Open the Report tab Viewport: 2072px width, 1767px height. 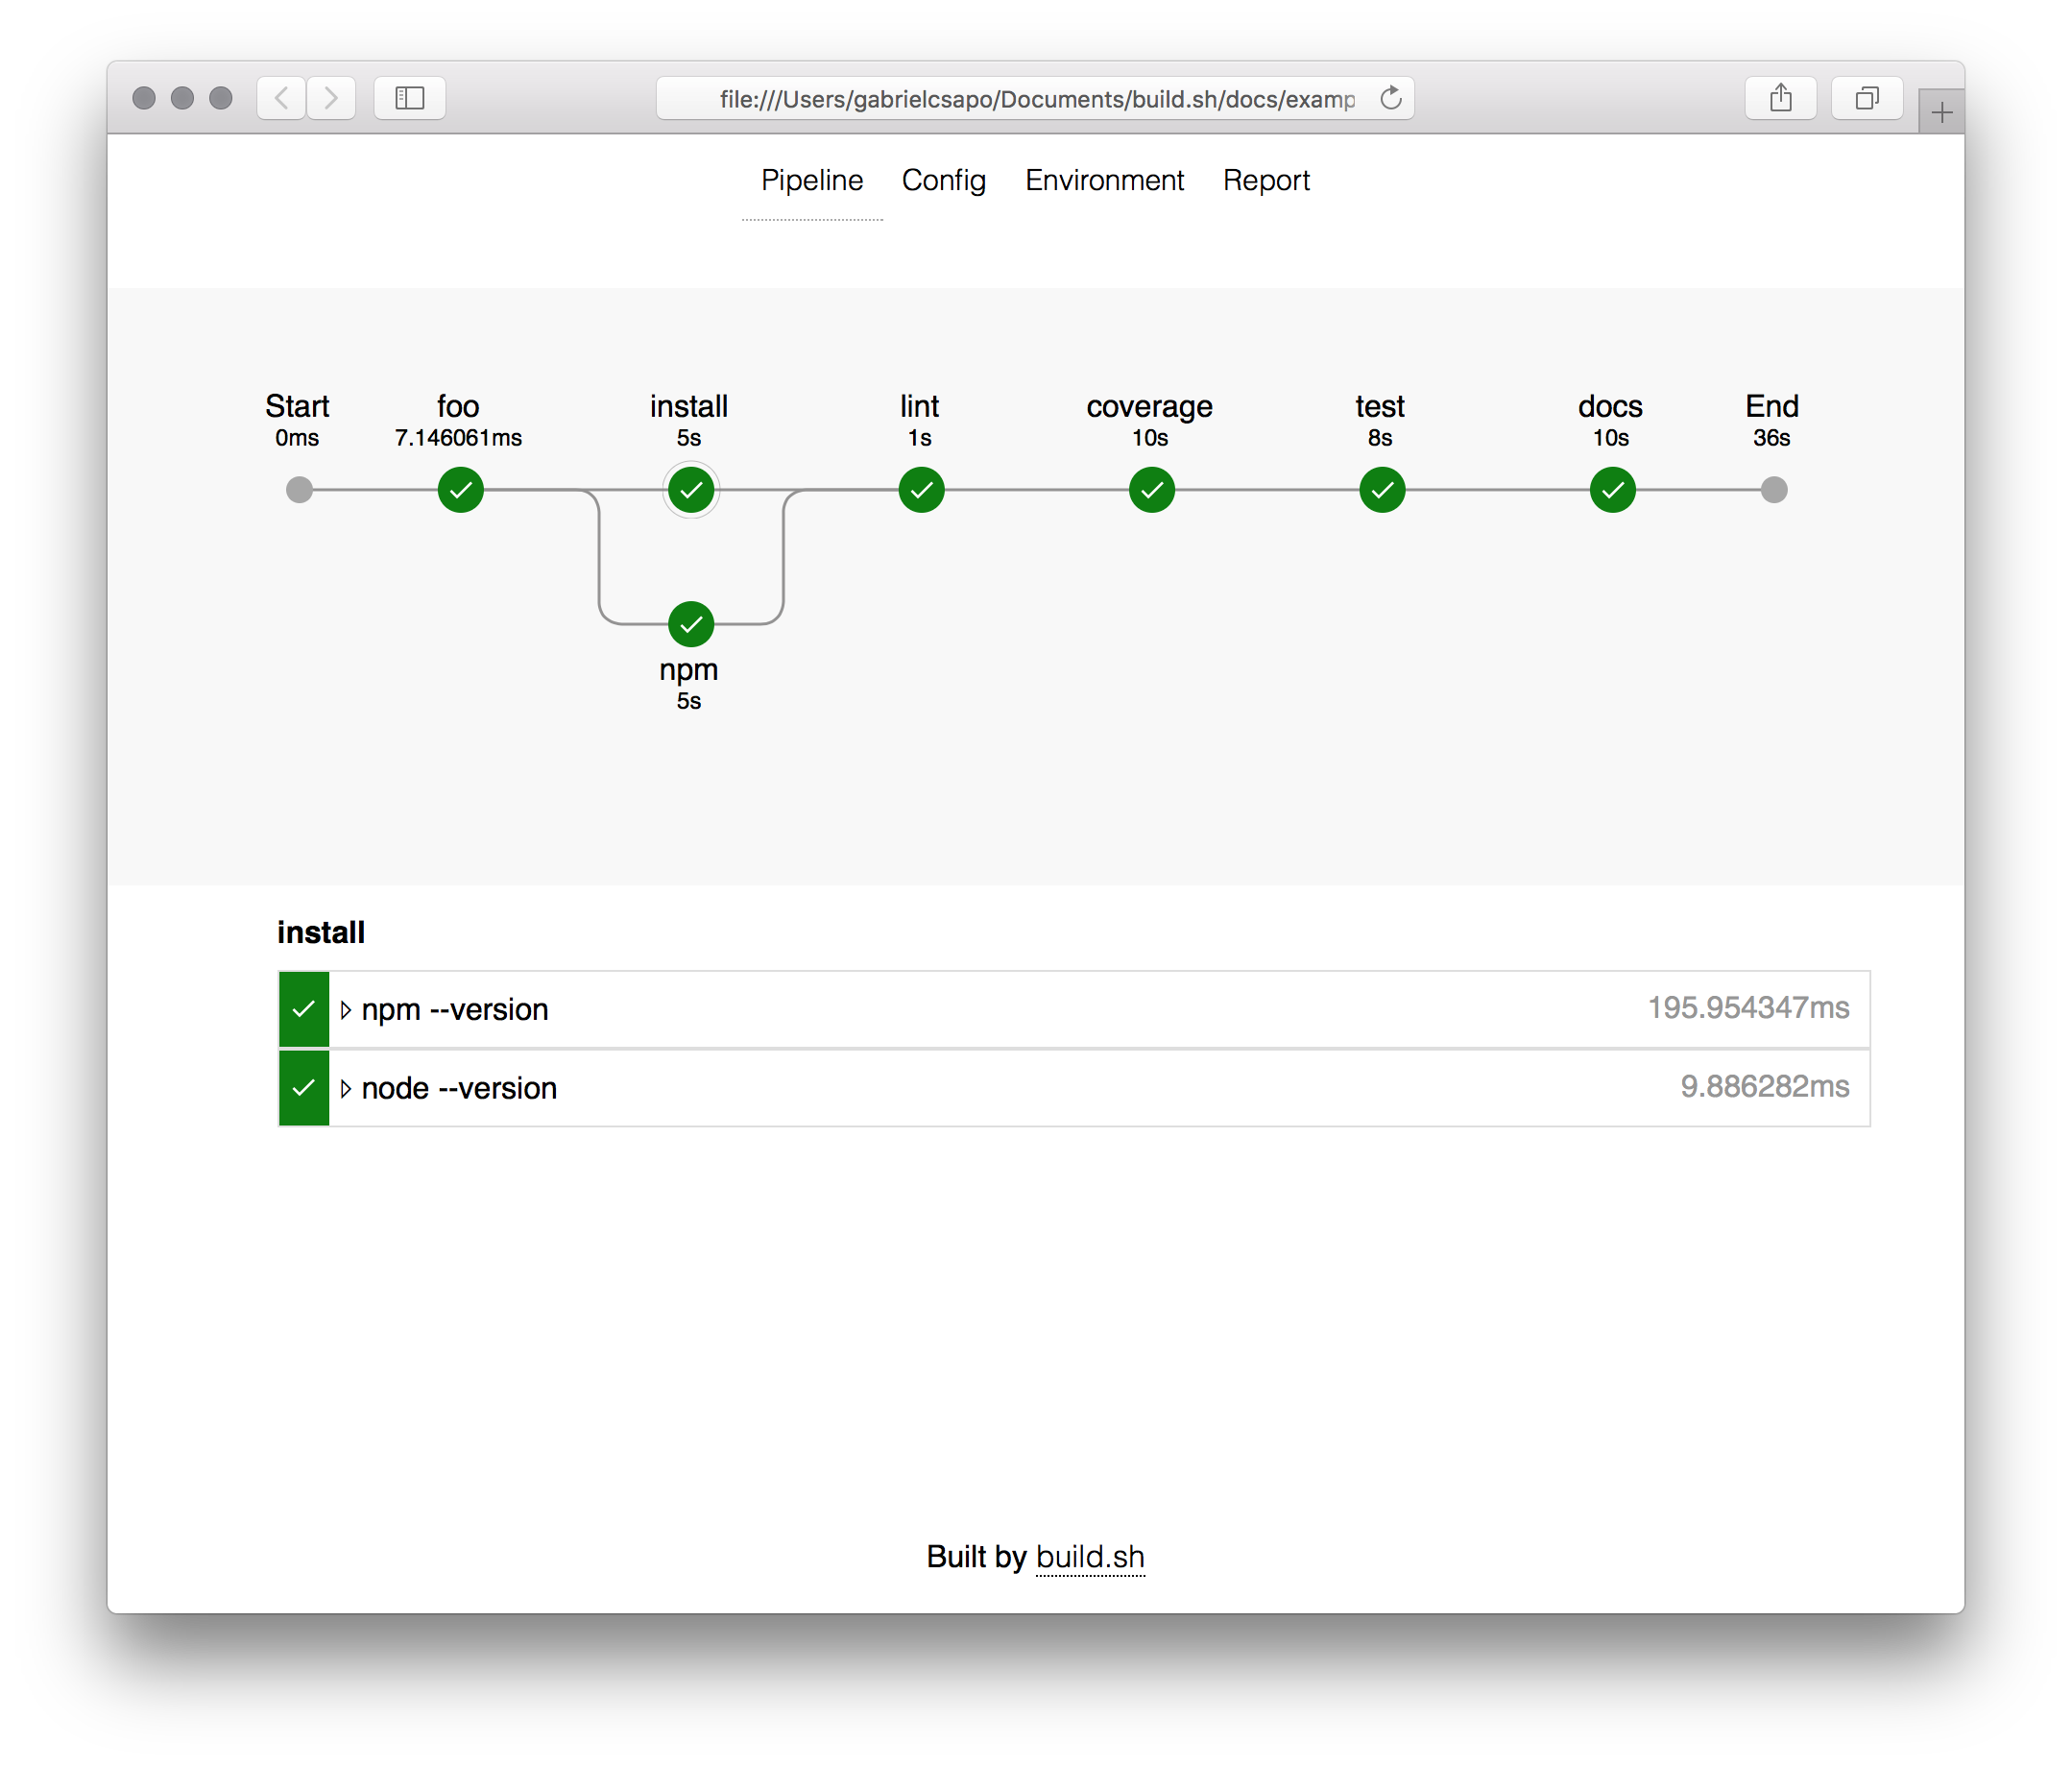(x=1265, y=181)
